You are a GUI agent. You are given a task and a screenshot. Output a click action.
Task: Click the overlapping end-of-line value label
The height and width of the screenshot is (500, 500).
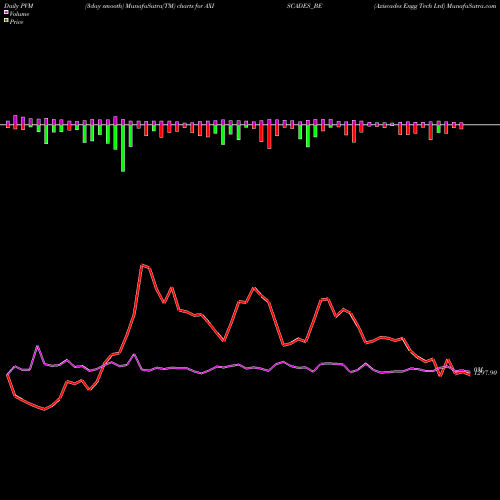pos(485,371)
